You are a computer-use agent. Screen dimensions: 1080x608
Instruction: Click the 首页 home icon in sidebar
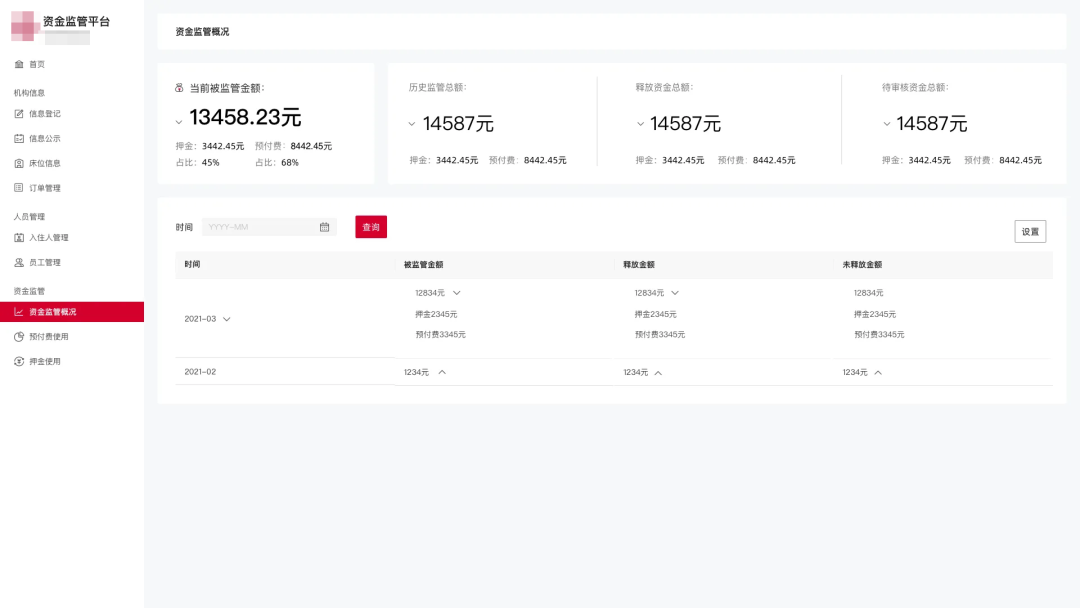point(19,64)
